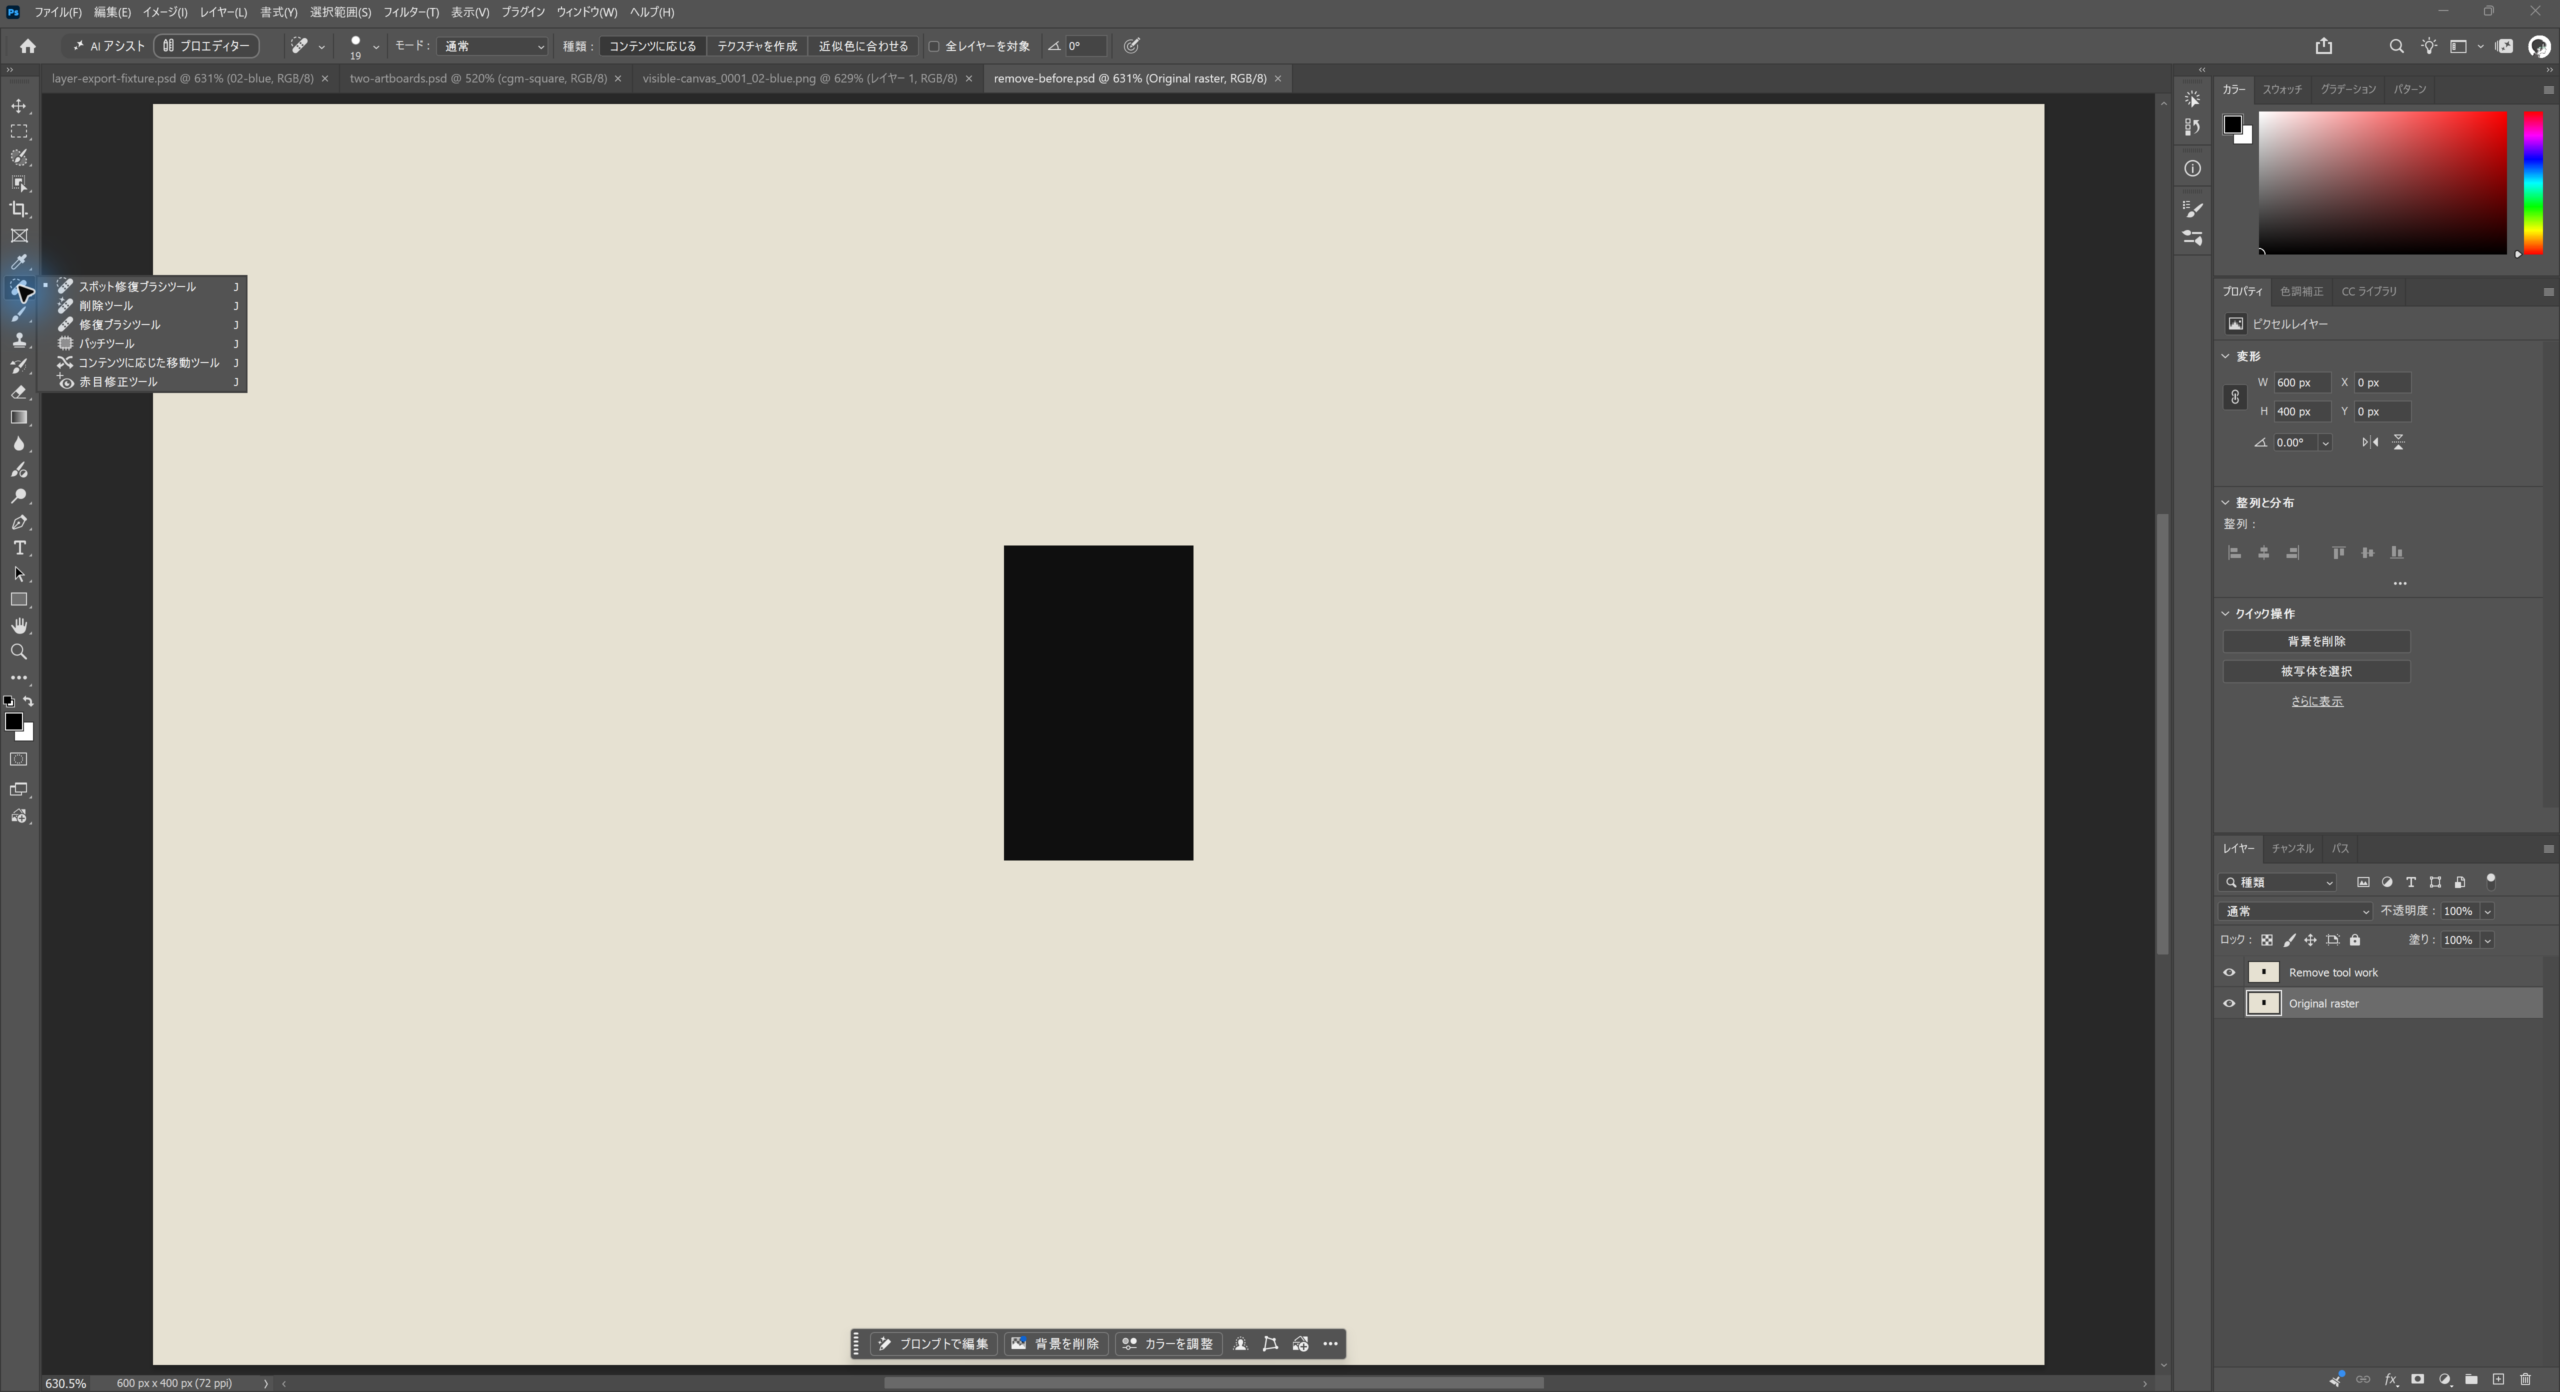Viewport: 2560px width, 1392px height.
Task: Select the Hand tool
Action: click(x=19, y=626)
